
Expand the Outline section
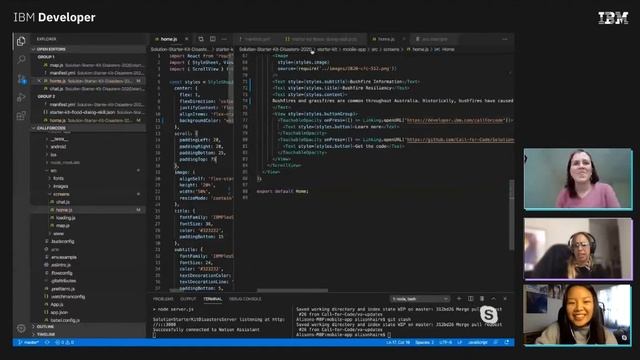click(x=89, y=327)
